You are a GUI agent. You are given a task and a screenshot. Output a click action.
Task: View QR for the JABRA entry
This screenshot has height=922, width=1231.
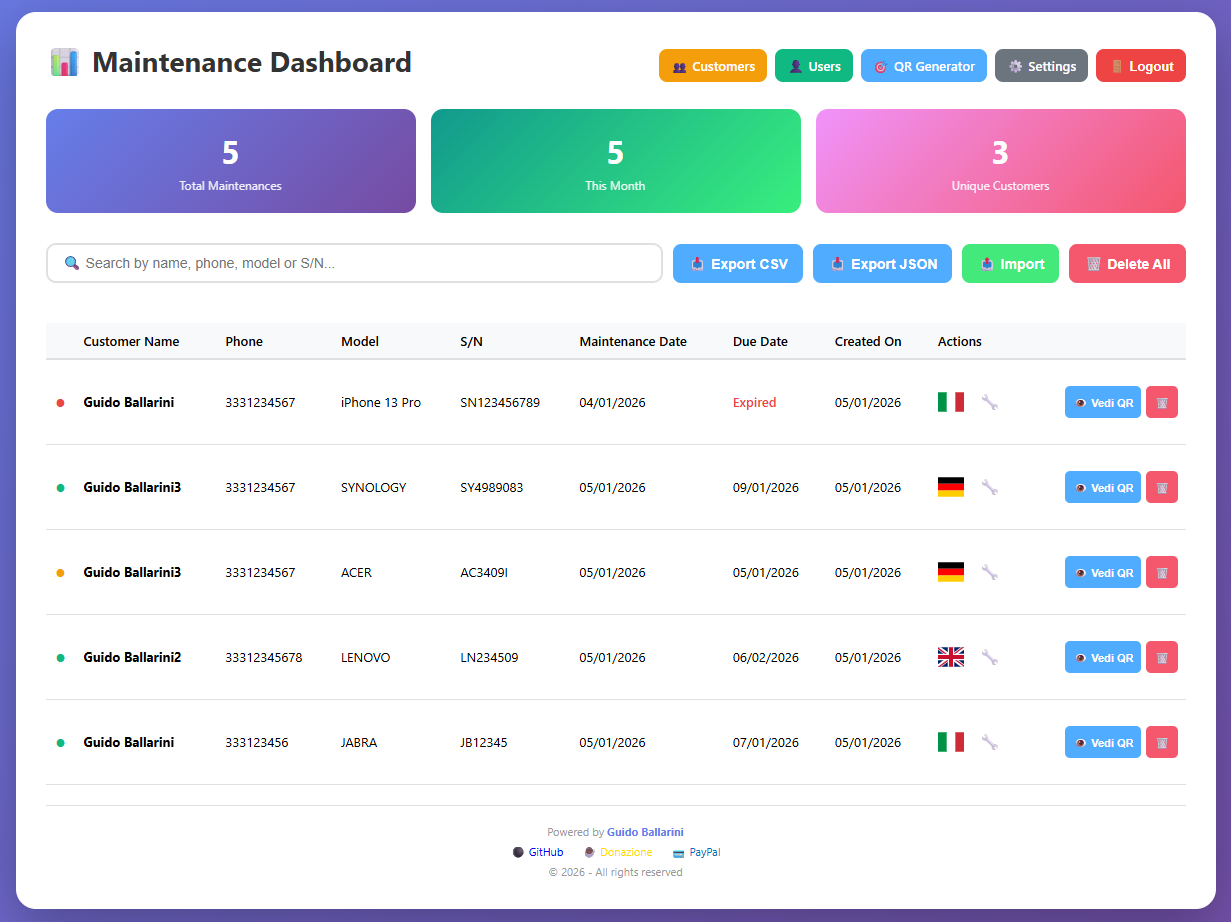point(1103,742)
